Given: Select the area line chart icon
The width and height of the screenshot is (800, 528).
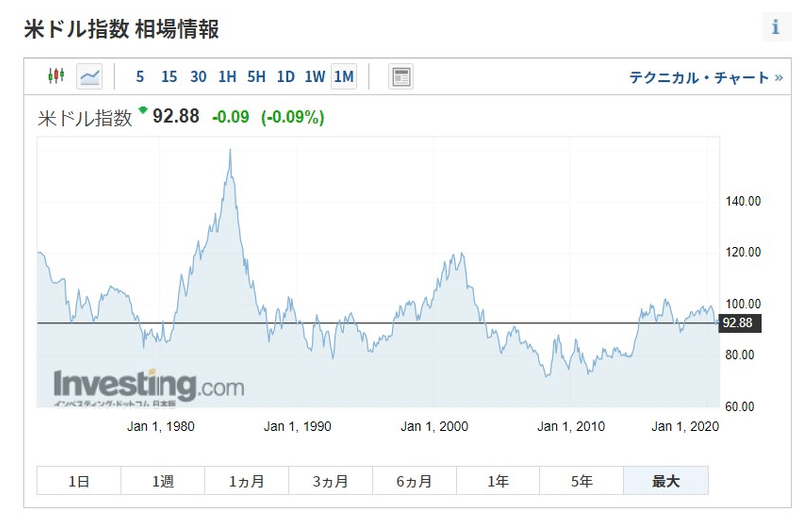Looking at the screenshot, I should click(x=89, y=77).
